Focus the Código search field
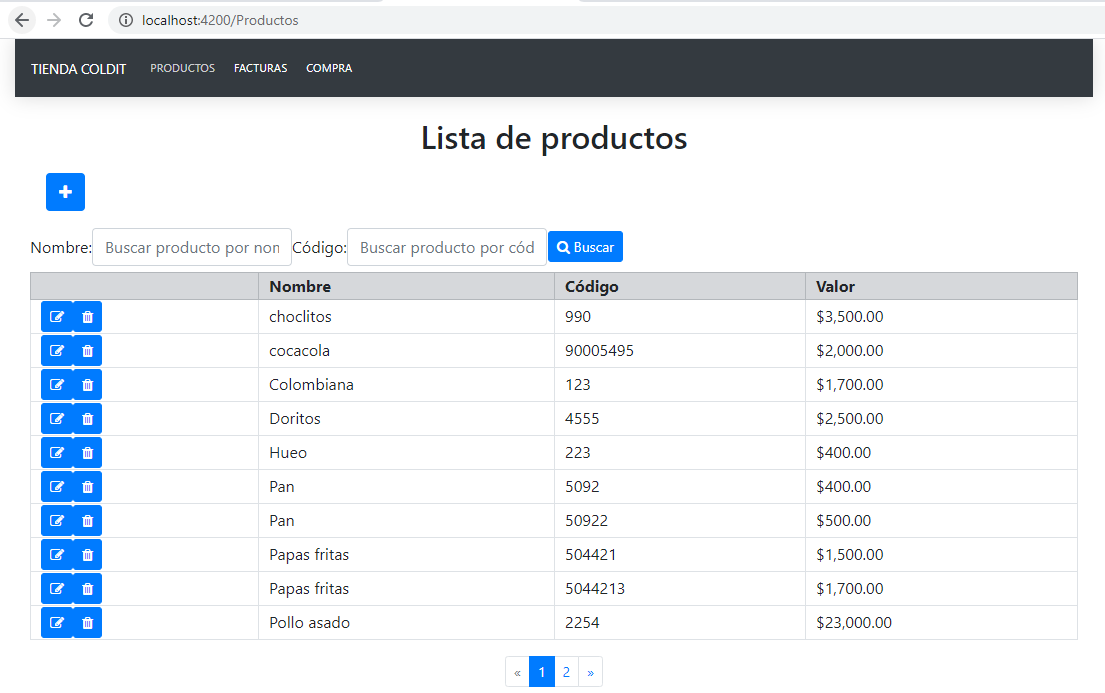The height and width of the screenshot is (693, 1105). [x=447, y=247]
